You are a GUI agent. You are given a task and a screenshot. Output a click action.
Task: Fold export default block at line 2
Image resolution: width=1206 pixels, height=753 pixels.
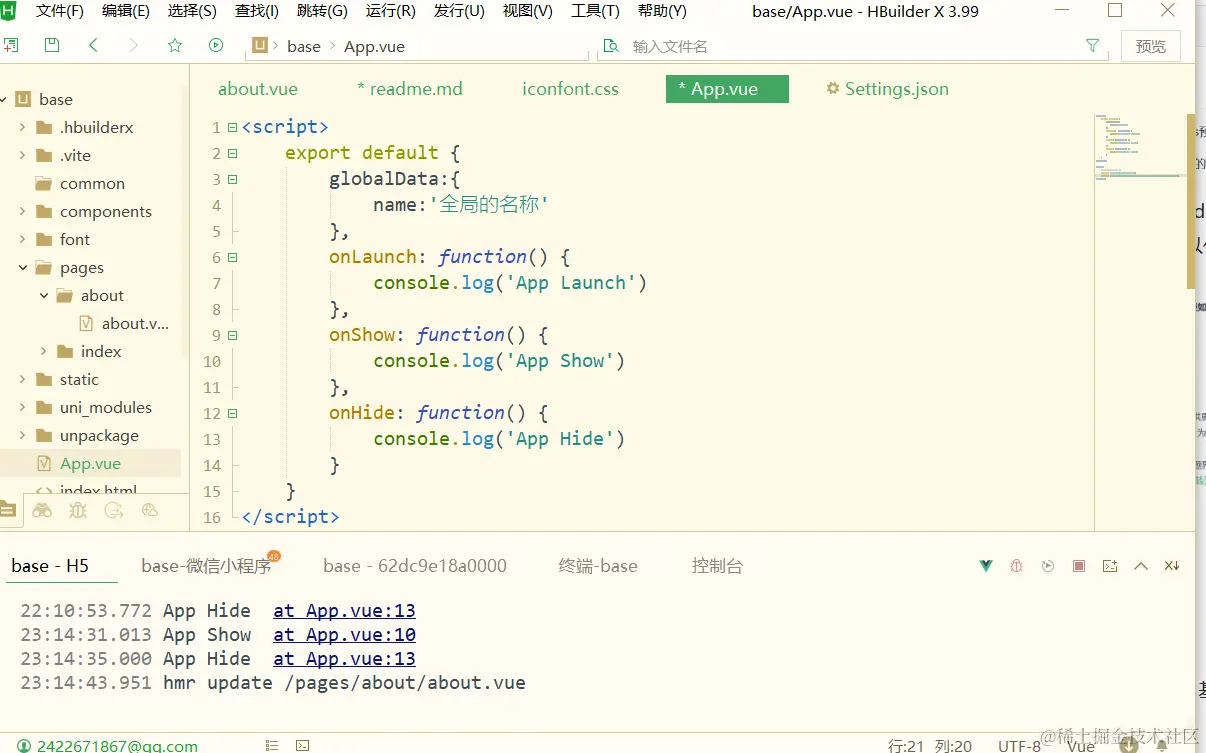[x=232, y=154]
